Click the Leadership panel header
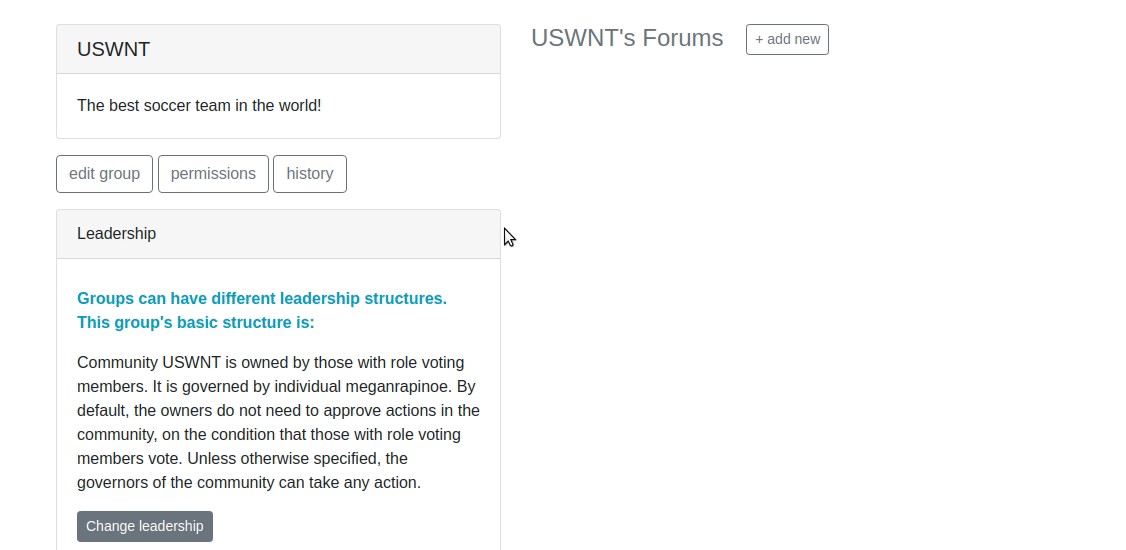 (x=117, y=234)
